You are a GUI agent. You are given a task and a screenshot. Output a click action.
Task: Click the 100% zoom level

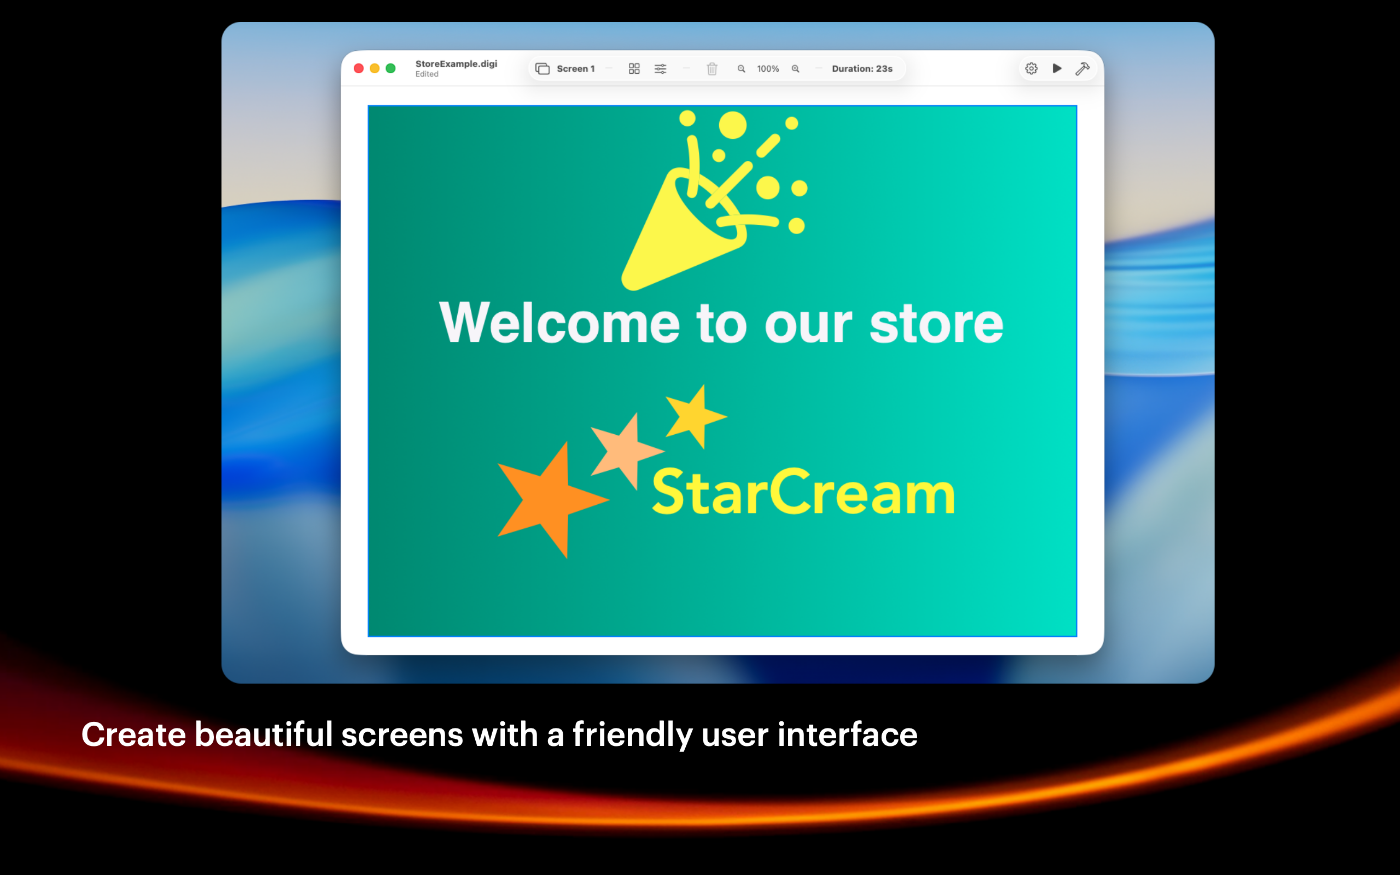tap(768, 69)
